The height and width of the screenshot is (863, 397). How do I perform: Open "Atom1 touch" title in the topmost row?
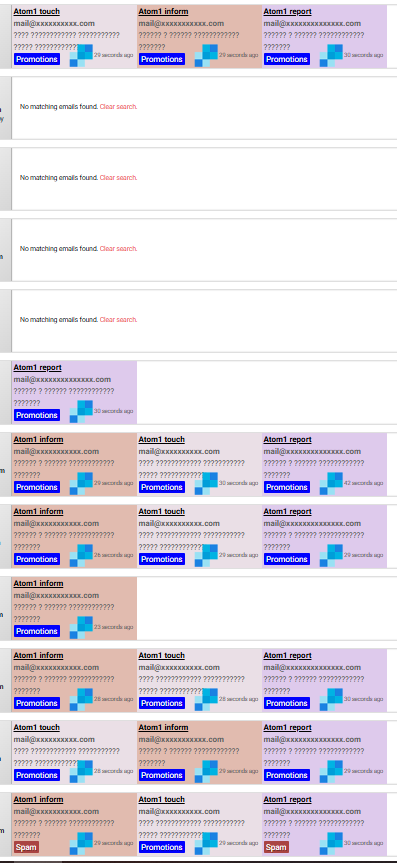pyautogui.click(x=37, y=12)
